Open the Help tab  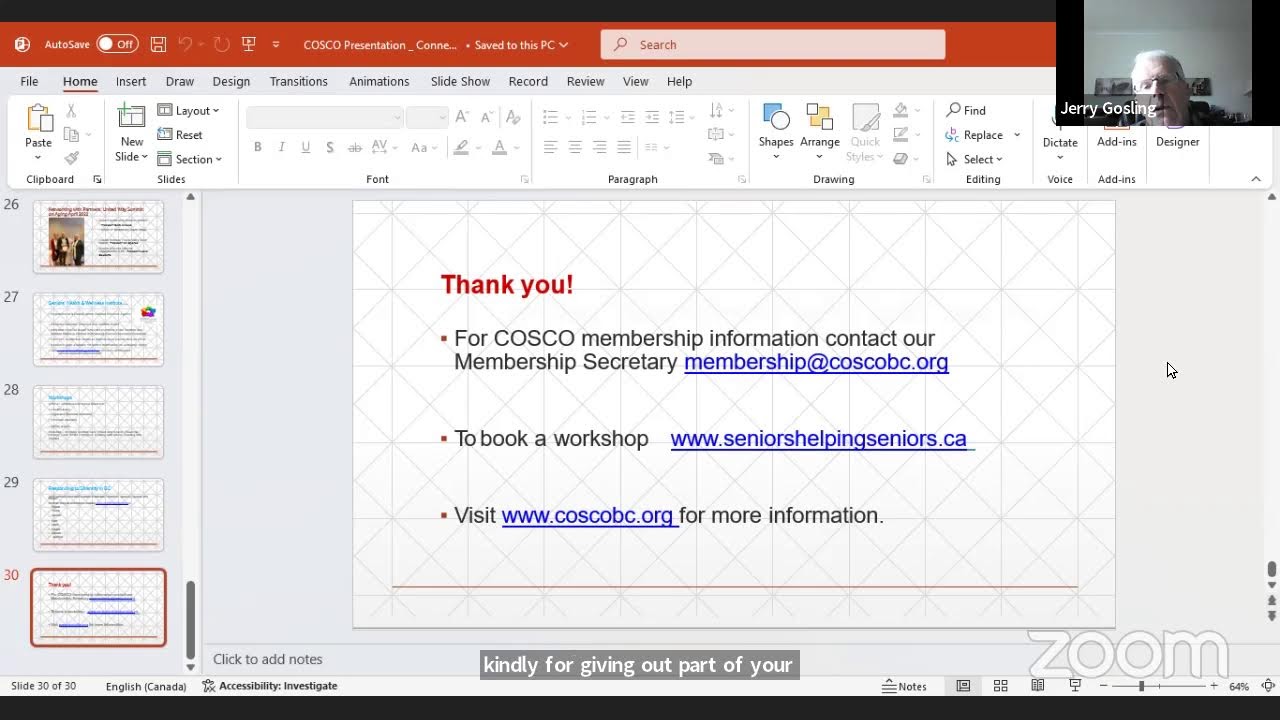tap(679, 81)
